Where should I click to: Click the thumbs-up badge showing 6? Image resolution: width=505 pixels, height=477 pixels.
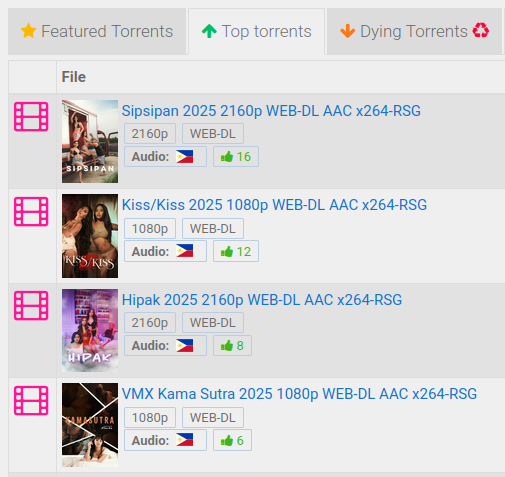pyautogui.click(x=232, y=440)
